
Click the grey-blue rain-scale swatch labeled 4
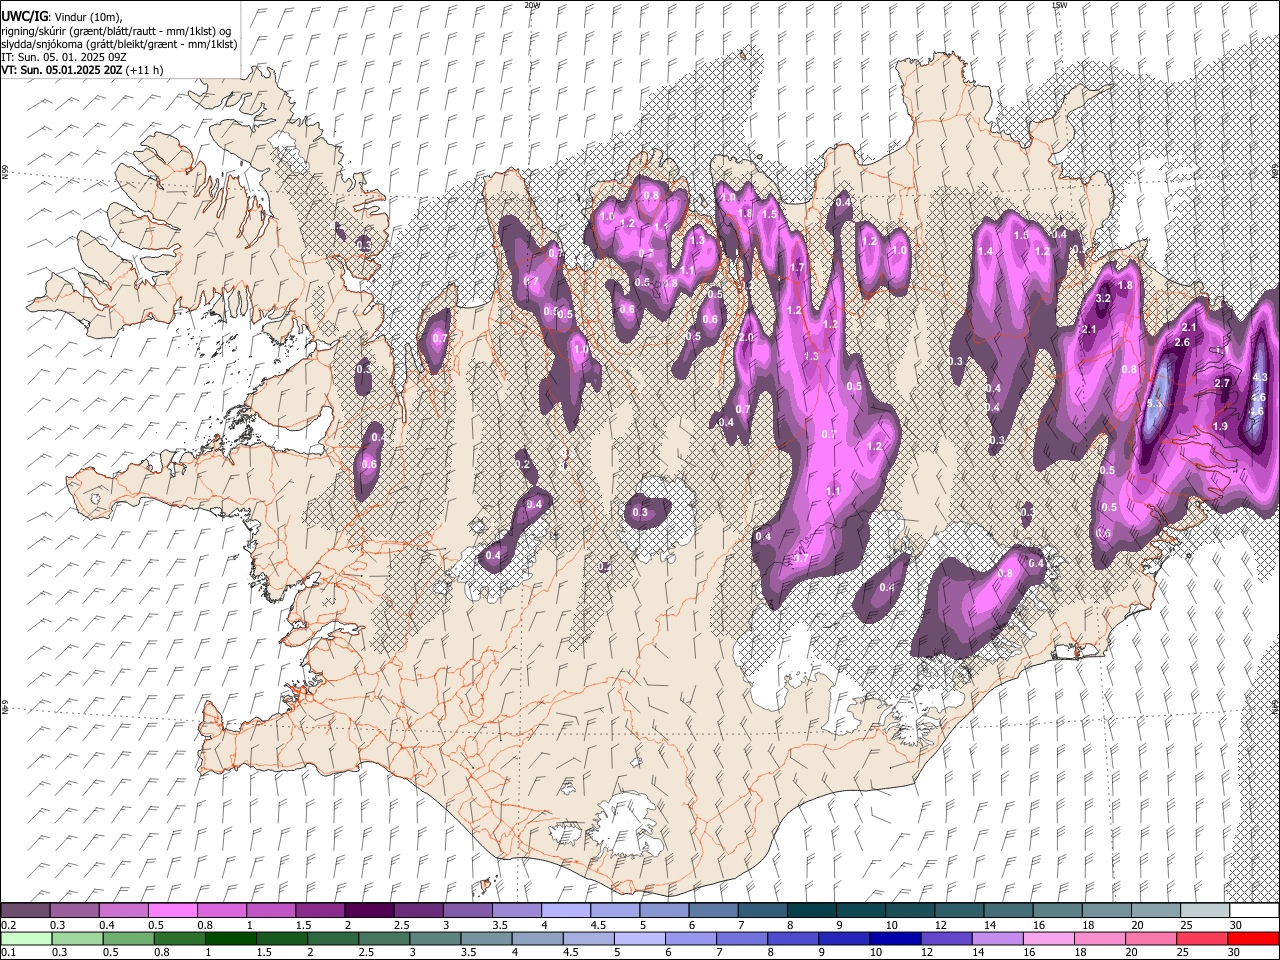coord(537,938)
